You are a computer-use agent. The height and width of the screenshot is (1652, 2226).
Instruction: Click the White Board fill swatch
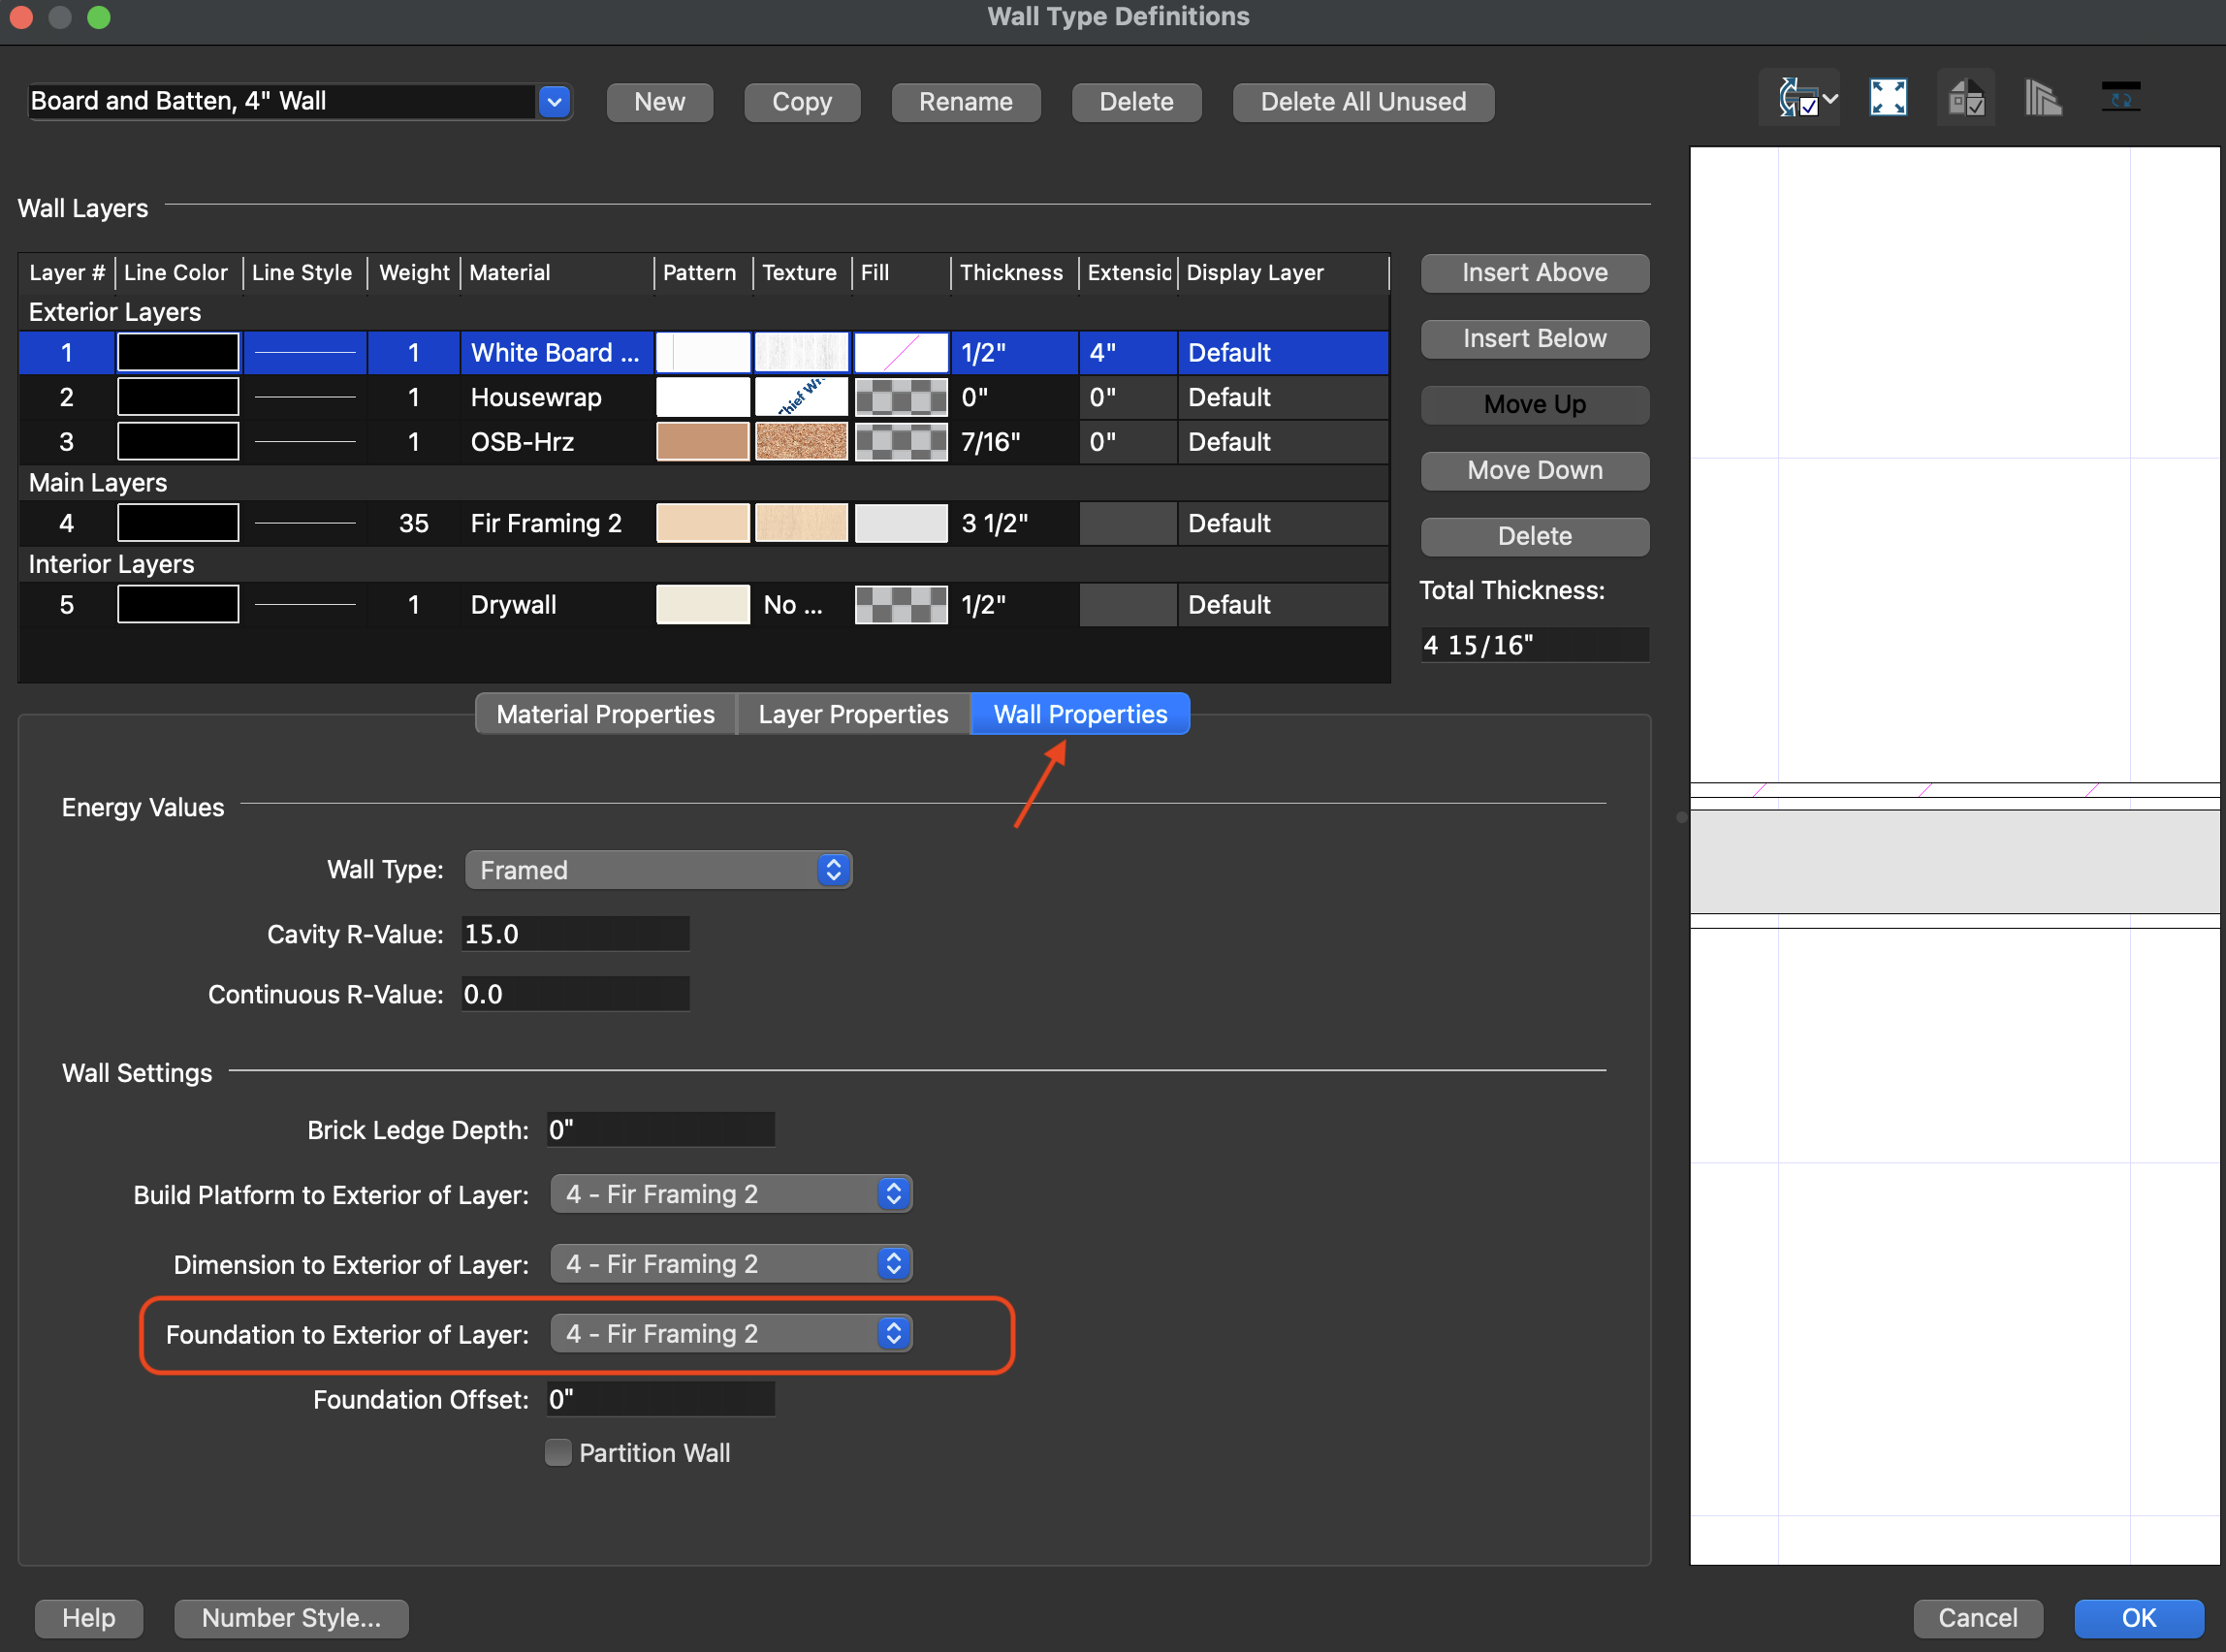click(900, 353)
